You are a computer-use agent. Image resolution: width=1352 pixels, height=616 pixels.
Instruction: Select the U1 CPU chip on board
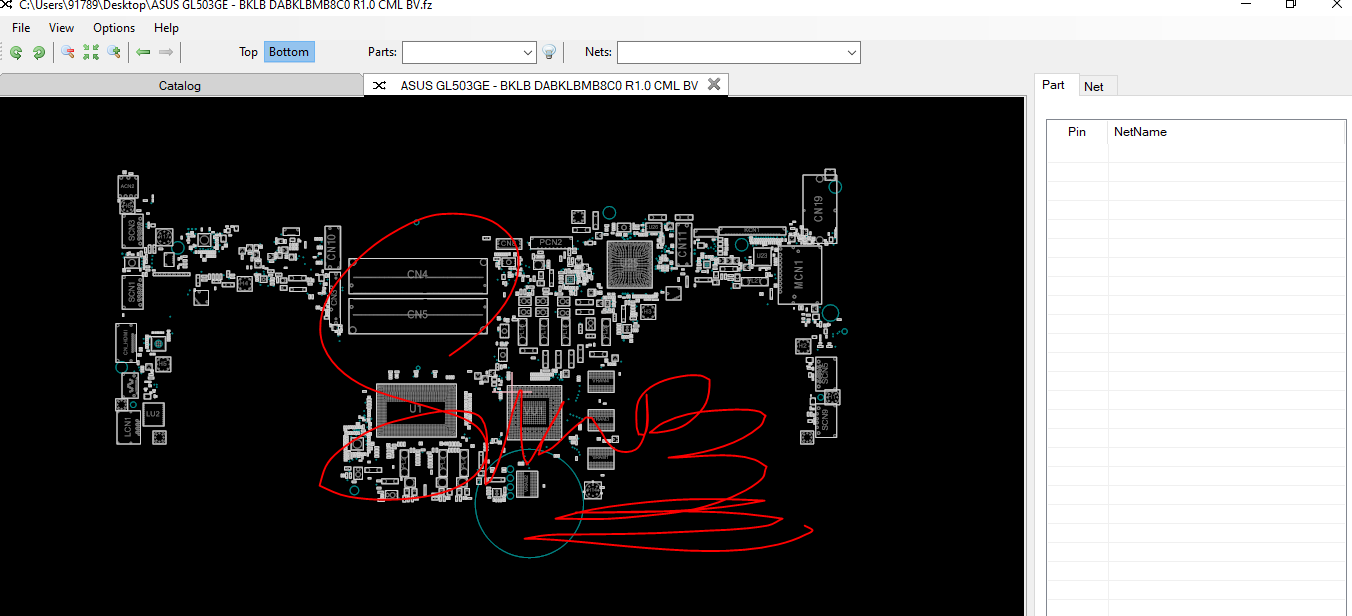416,409
